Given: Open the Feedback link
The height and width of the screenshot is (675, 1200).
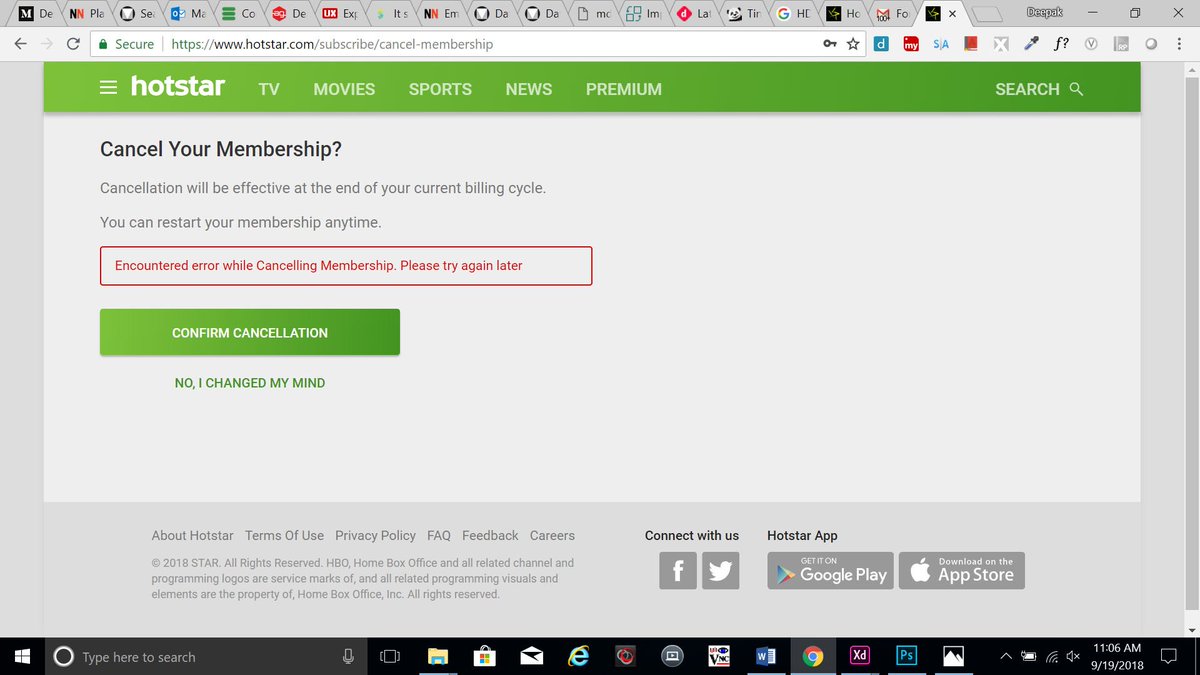Looking at the screenshot, I should pyautogui.click(x=490, y=536).
